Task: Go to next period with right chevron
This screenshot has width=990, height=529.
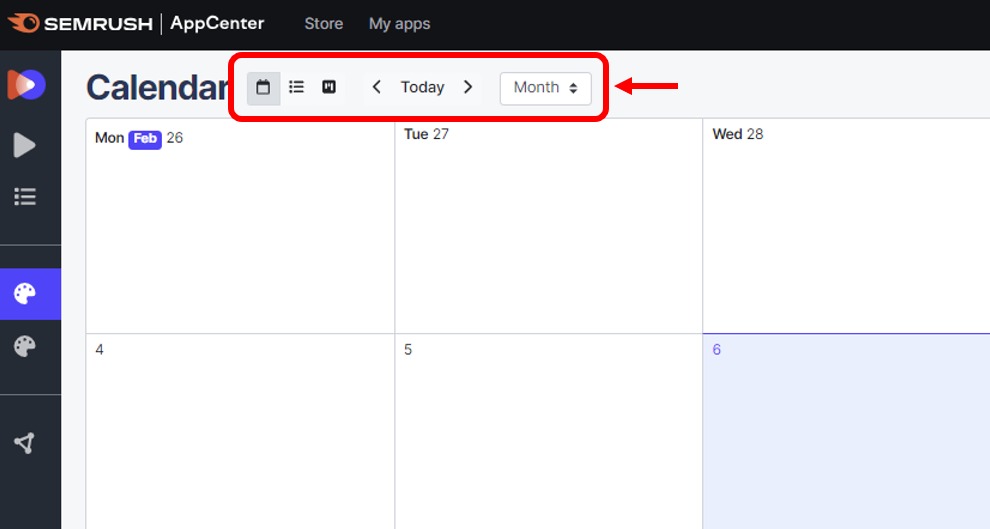Action: [x=468, y=88]
